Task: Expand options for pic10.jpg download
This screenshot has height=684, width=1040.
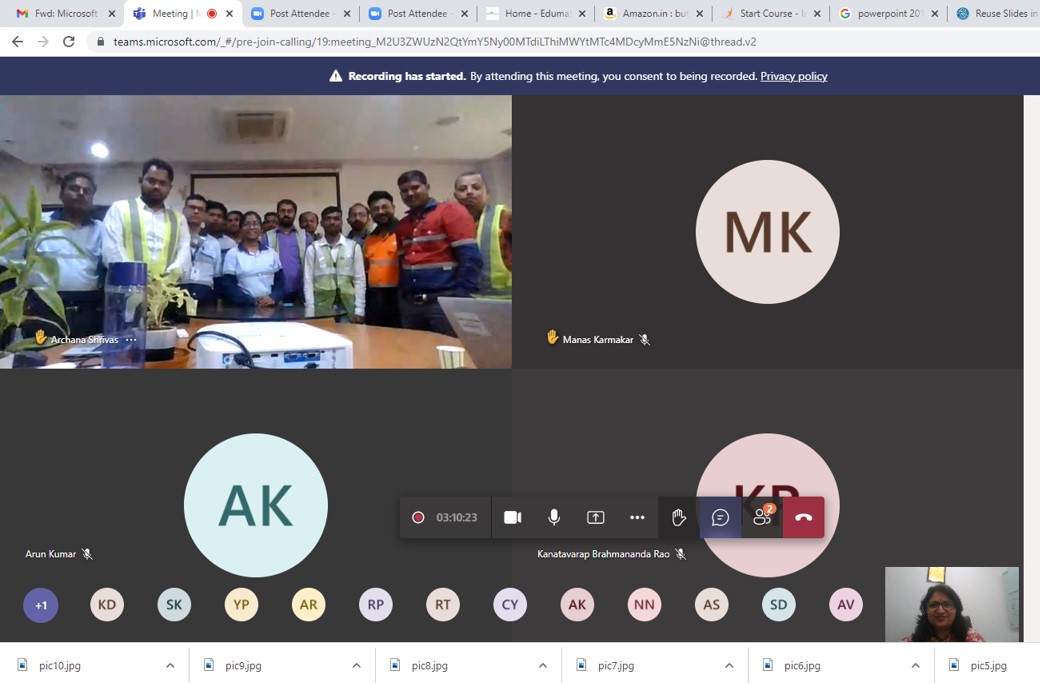Action: pos(170,665)
